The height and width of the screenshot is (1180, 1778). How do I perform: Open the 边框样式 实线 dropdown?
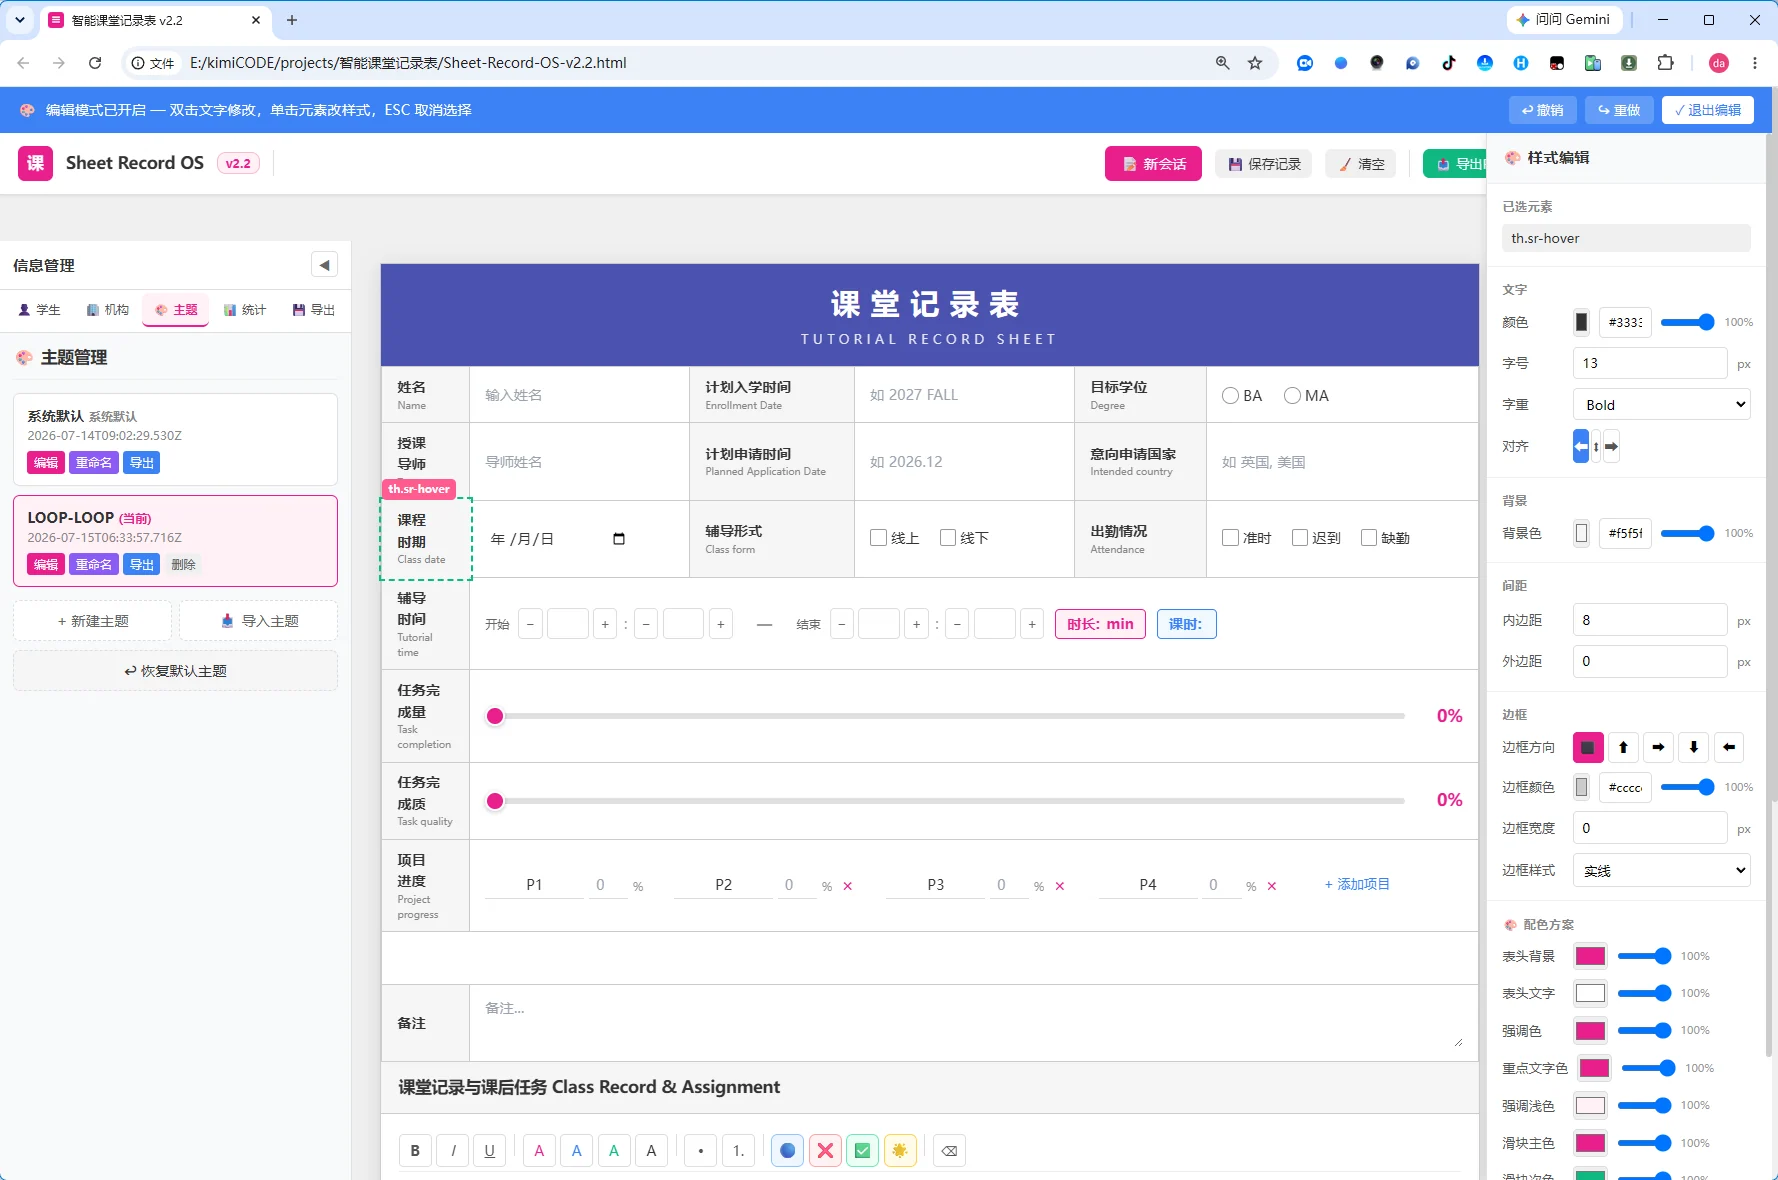[1662, 871]
